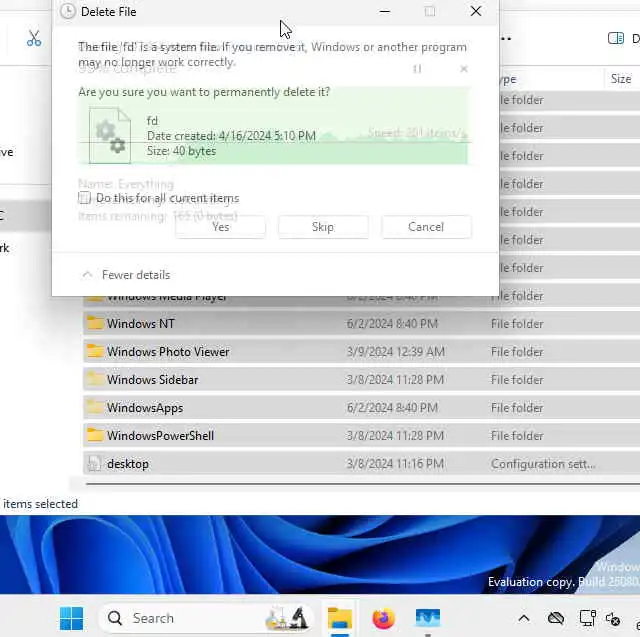The width and height of the screenshot is (640, 637).
Task: Click the WindowsPowerShell folder icon
Action: pos(95,435)
